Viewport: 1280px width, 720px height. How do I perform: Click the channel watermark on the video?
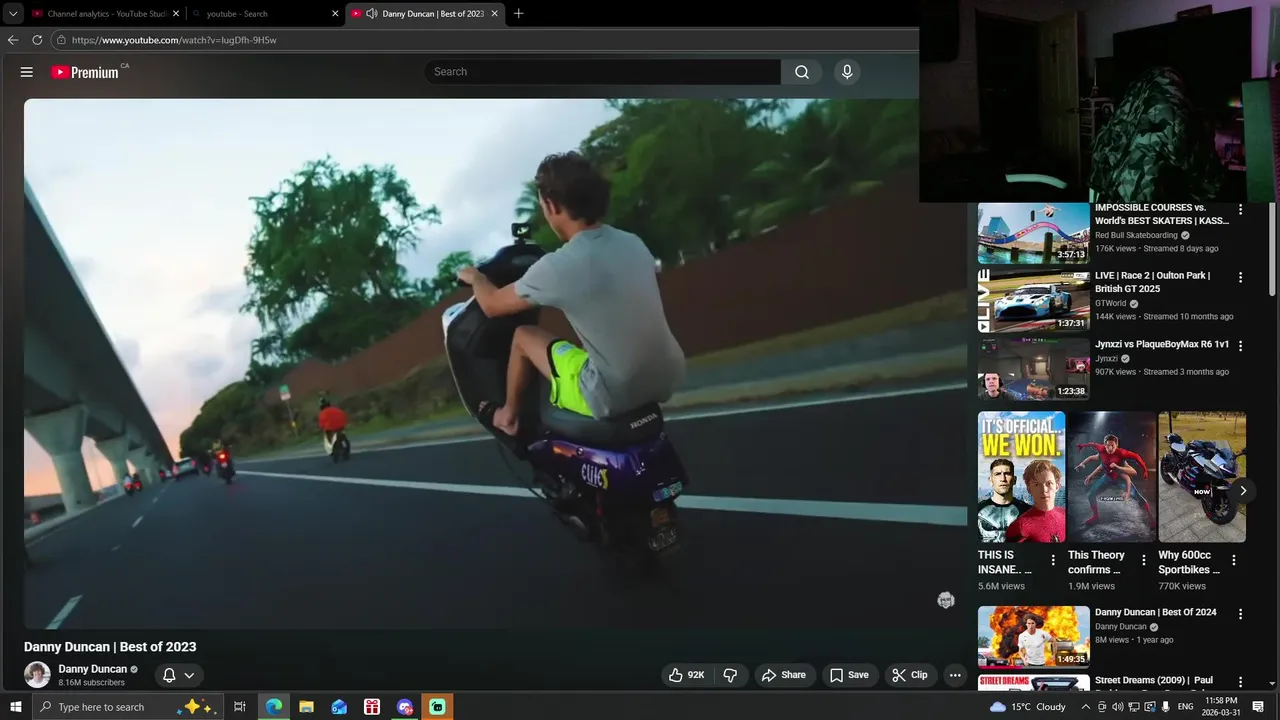946,600
